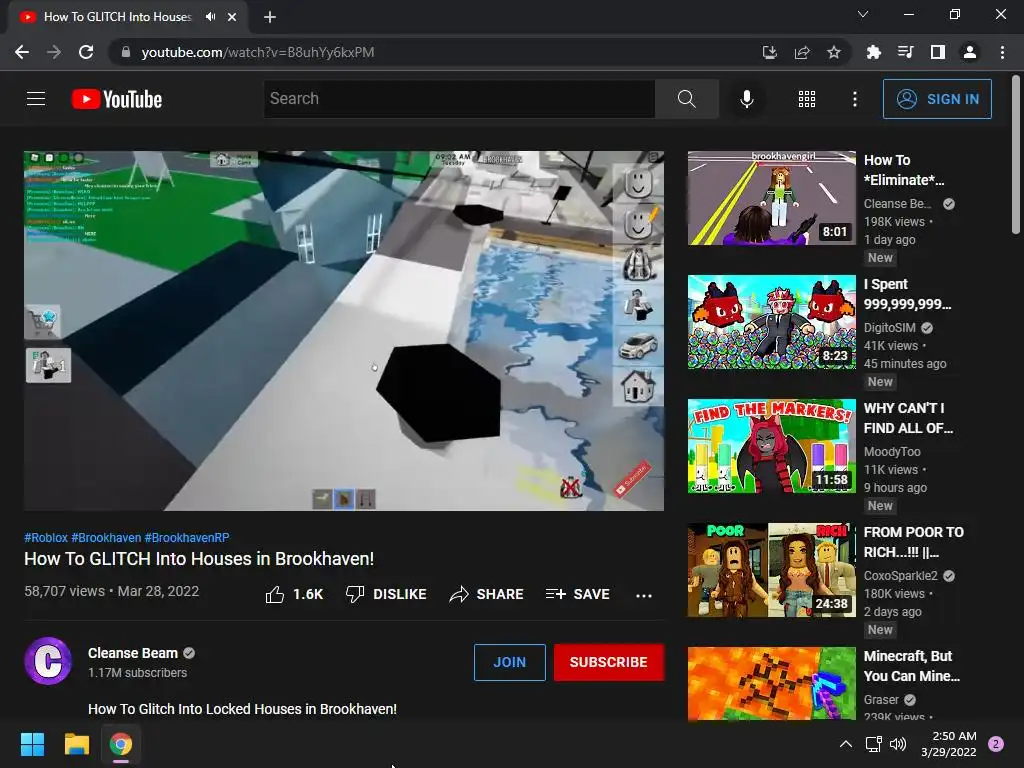Go back with browser back arrow
This screenshot has height=768, width=1024.
click(x=22, y=52)
